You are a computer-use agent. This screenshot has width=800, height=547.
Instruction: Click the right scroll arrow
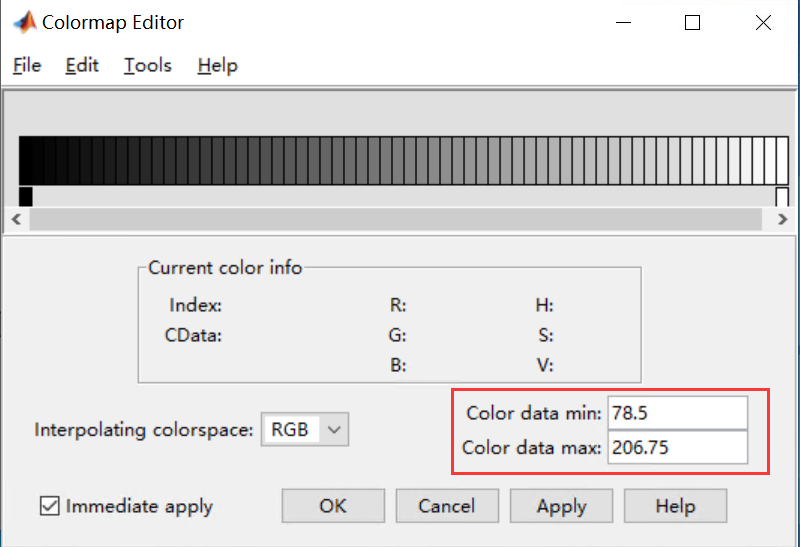tap(783, 219)
